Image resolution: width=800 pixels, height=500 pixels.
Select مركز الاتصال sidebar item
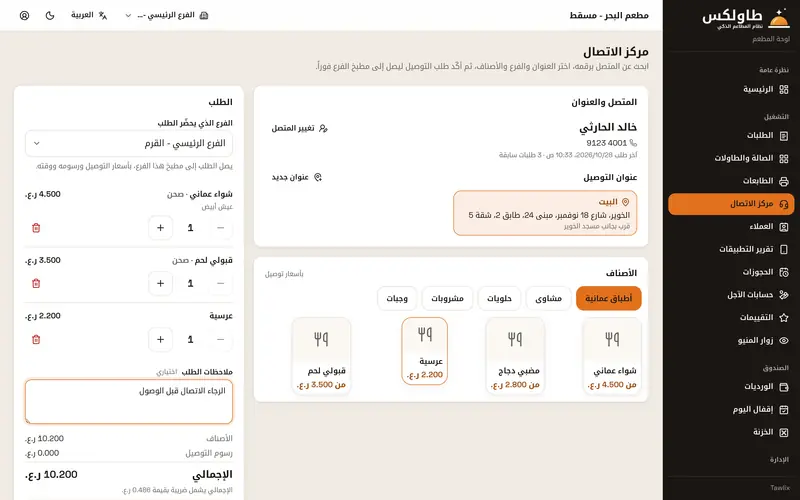tap(731, 204)
